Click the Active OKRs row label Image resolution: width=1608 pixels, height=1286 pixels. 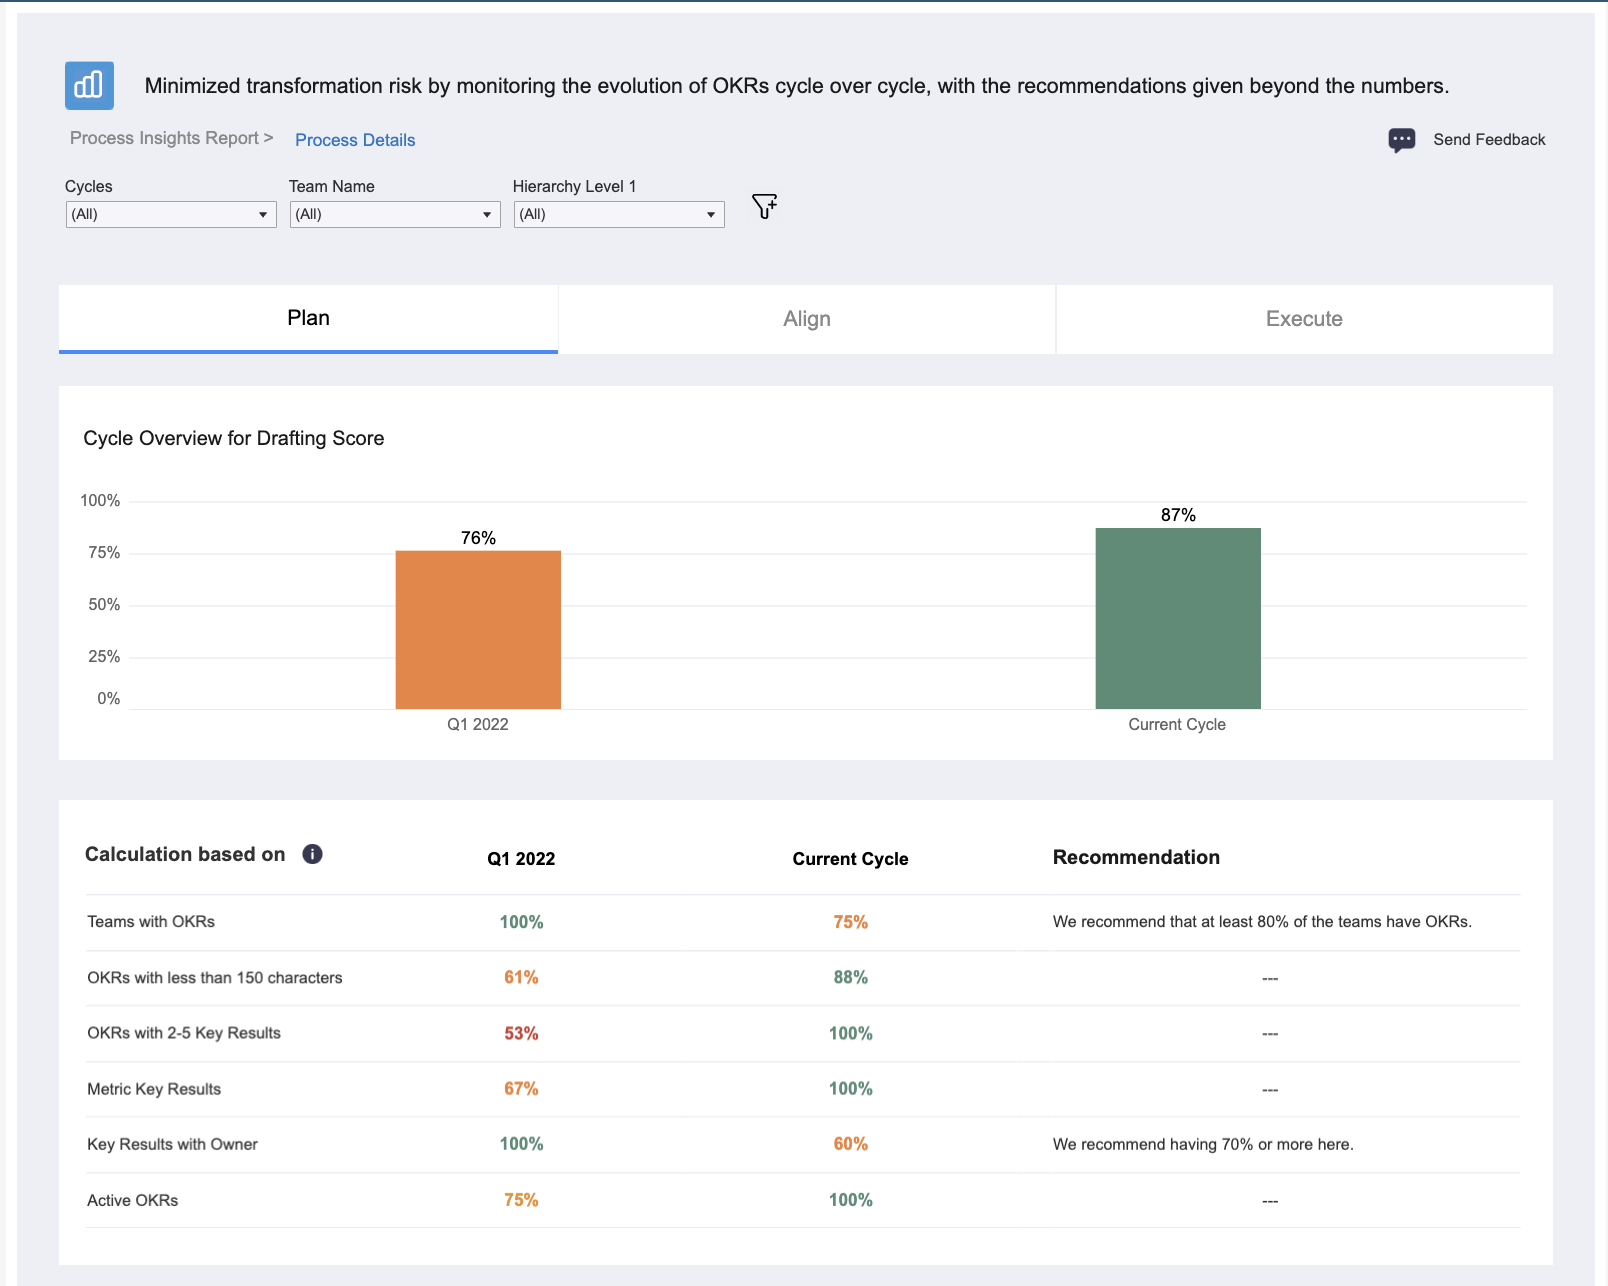click(133, 1200)
